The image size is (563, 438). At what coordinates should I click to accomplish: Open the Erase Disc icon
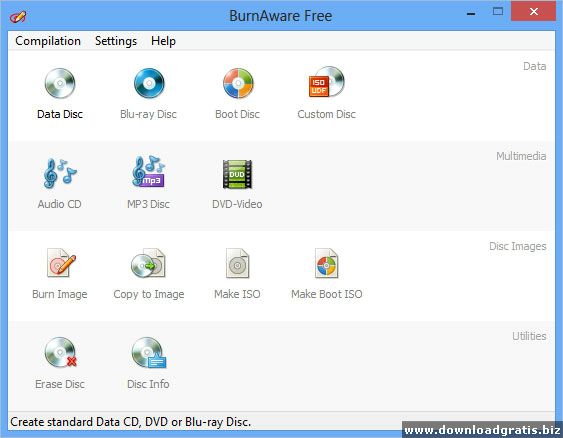pos(61,352)
